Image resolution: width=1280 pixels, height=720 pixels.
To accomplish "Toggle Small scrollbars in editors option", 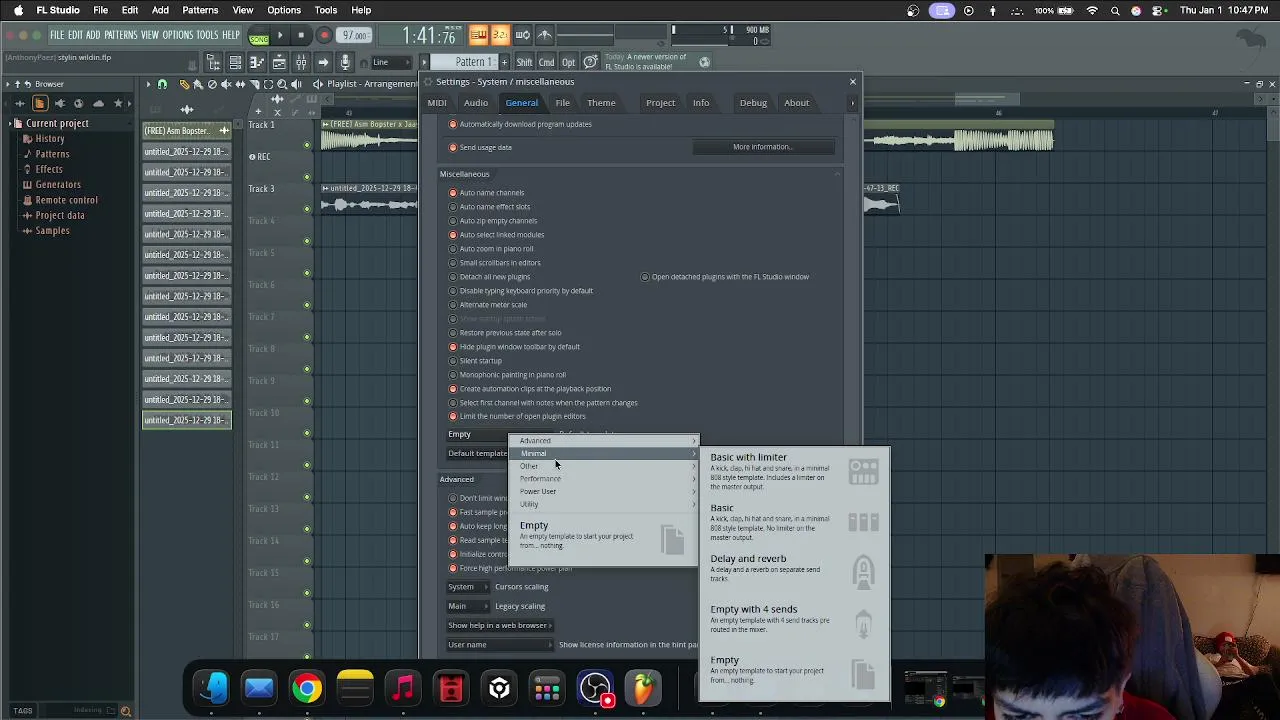I will click(x=495, y=263).
